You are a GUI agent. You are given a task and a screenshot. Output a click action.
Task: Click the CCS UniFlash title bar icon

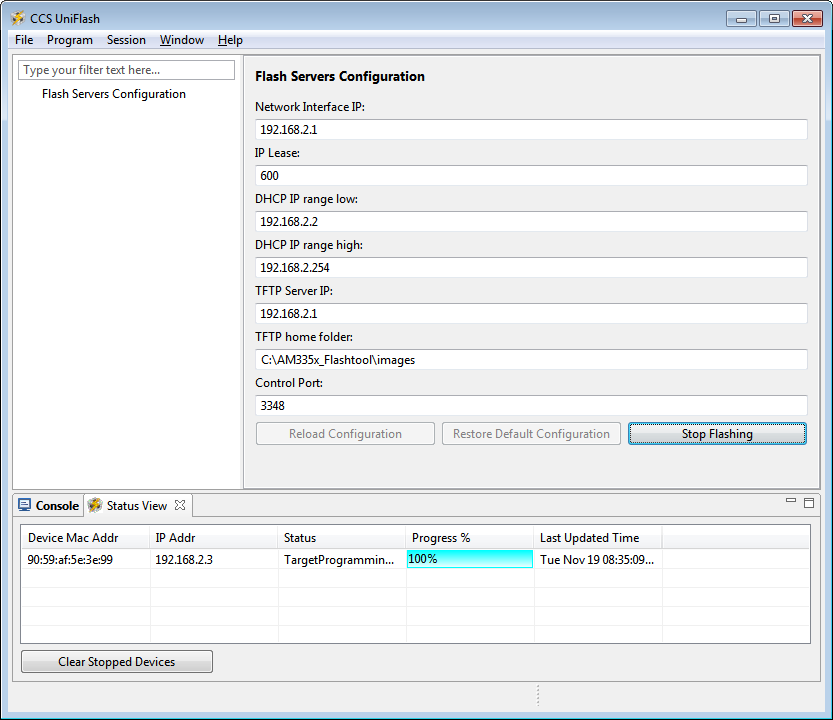(17, 18)
